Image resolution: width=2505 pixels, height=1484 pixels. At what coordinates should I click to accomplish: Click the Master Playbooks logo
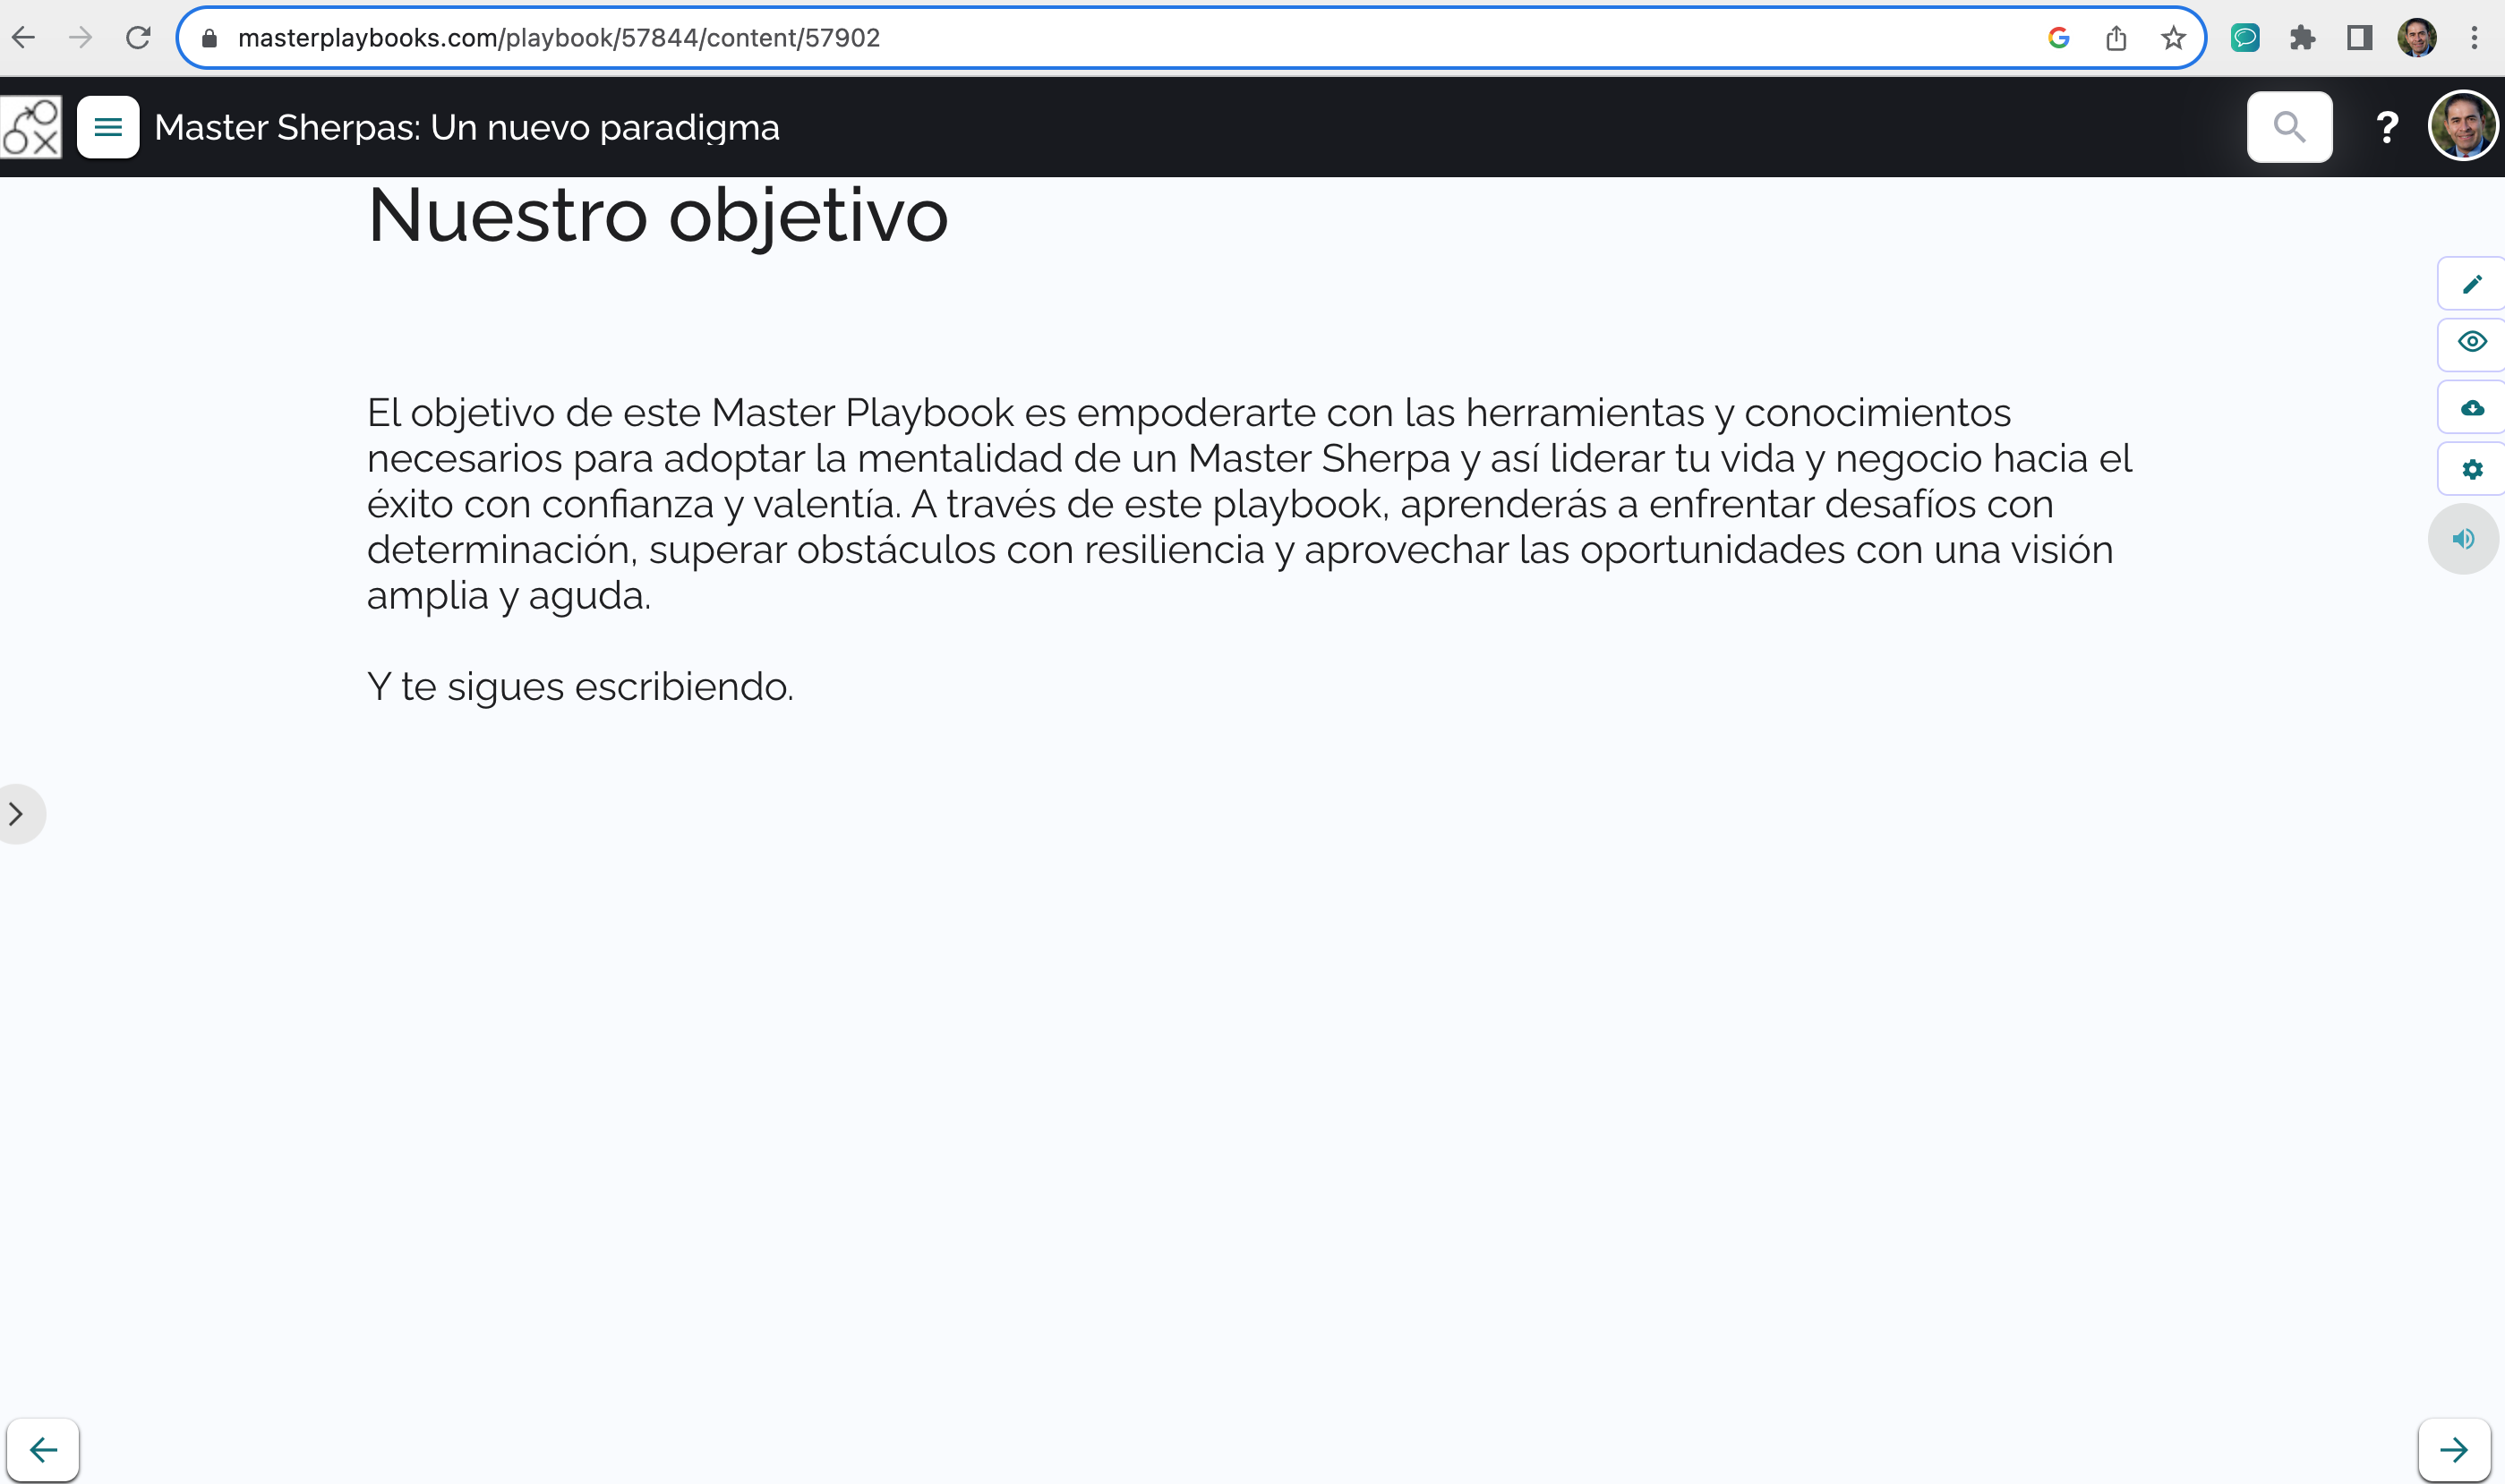31,127
